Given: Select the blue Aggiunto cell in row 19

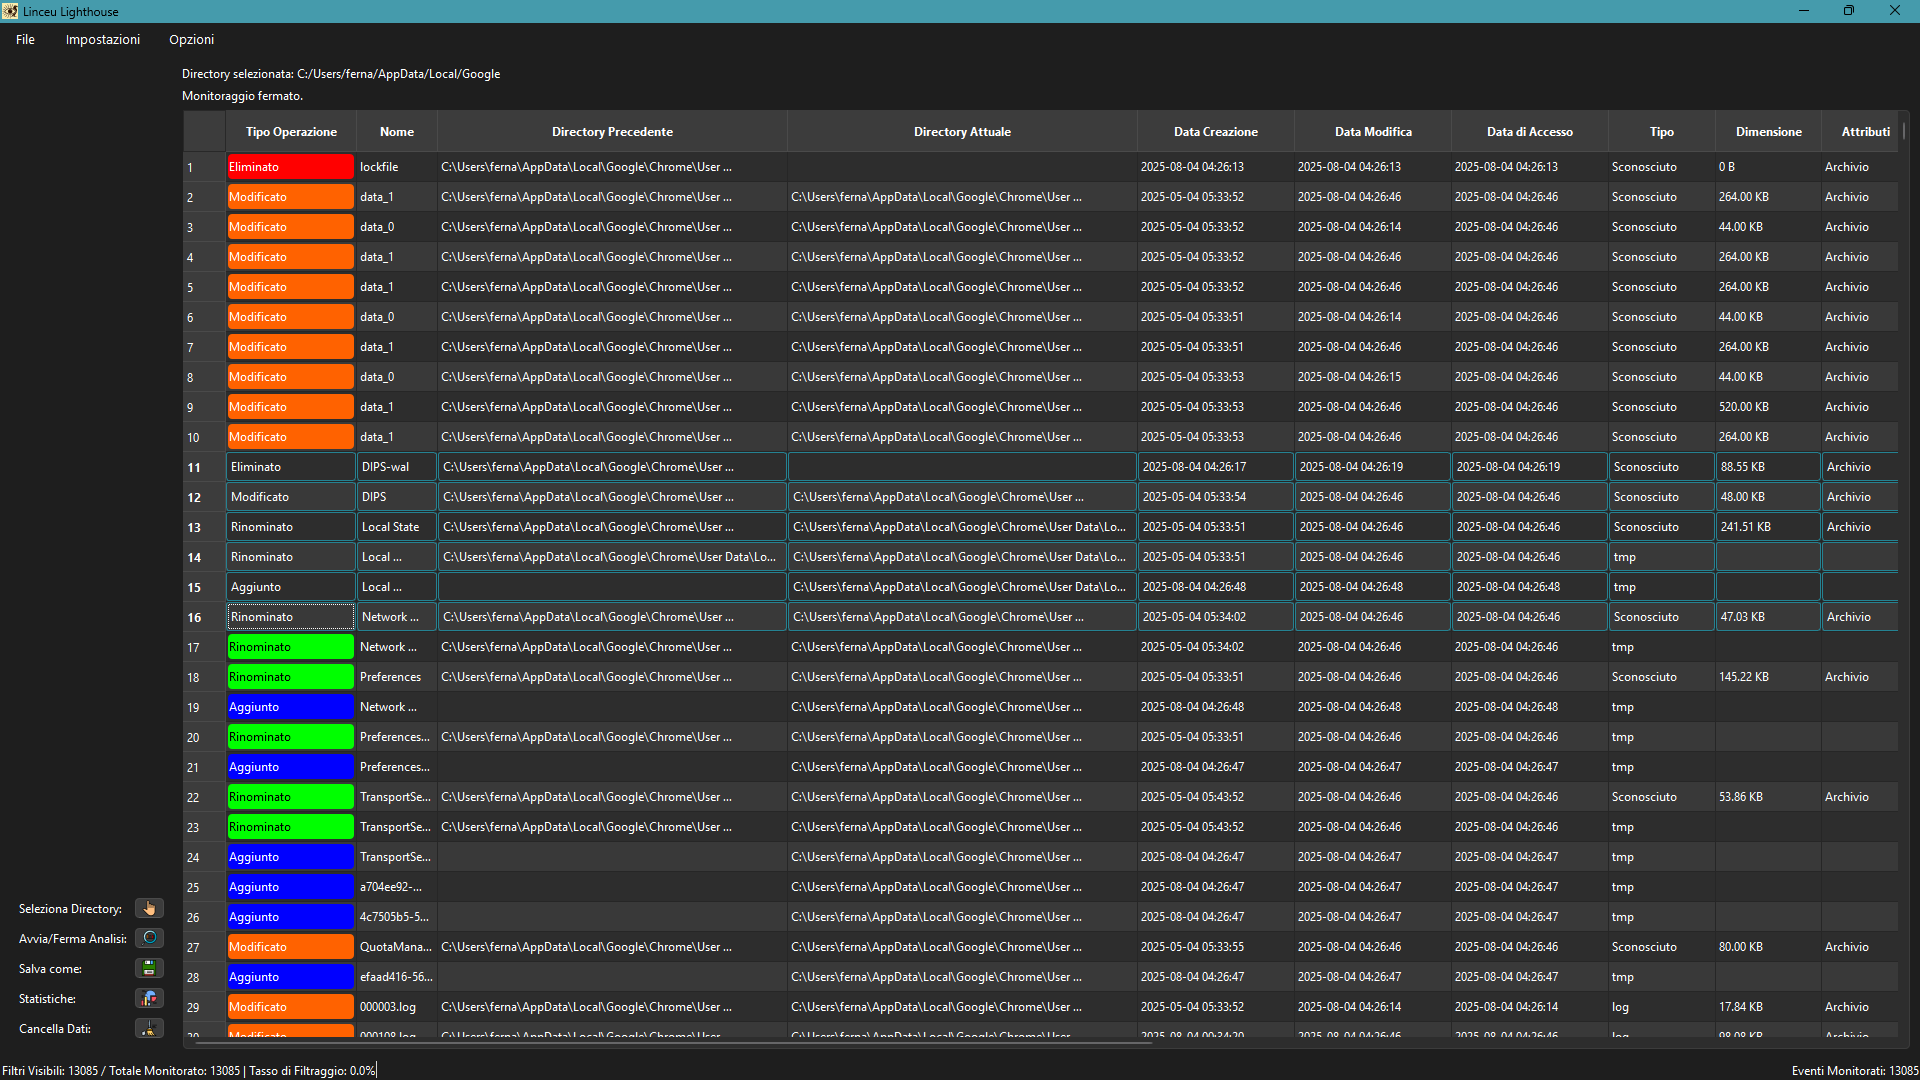Looking at the screenshot, I should pyautogui.click(x=290, y=707).
